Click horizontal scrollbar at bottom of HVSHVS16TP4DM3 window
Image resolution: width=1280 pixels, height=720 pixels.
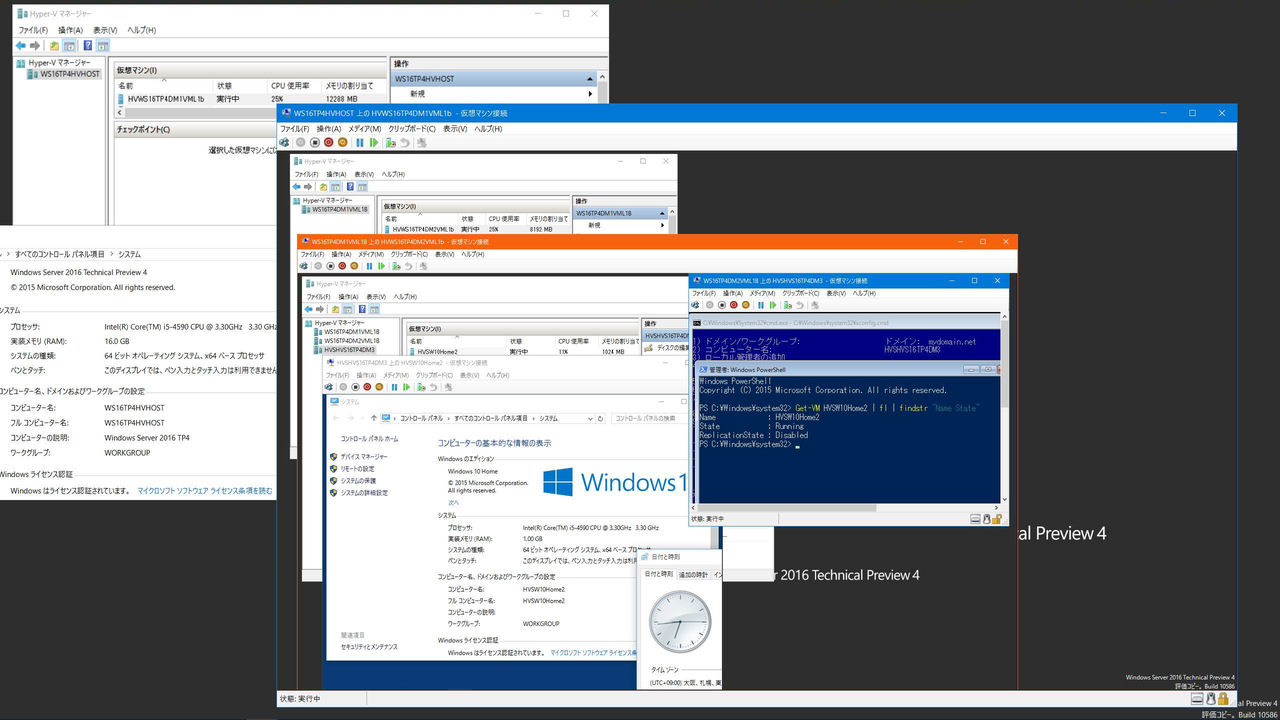pyautogui.click(x=845, y=507)
